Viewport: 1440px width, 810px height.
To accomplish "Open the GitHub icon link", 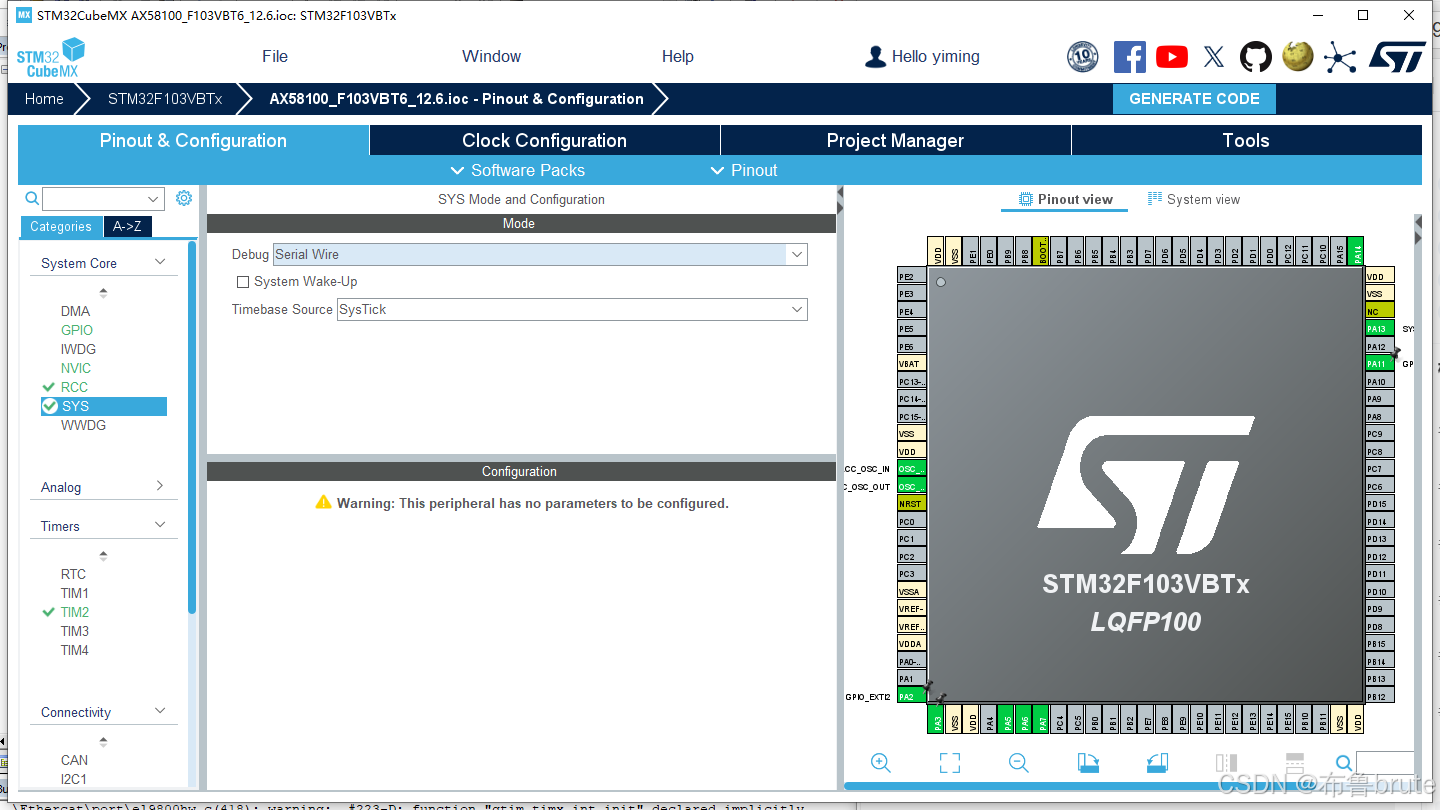I will click(x=1256, y=57).
